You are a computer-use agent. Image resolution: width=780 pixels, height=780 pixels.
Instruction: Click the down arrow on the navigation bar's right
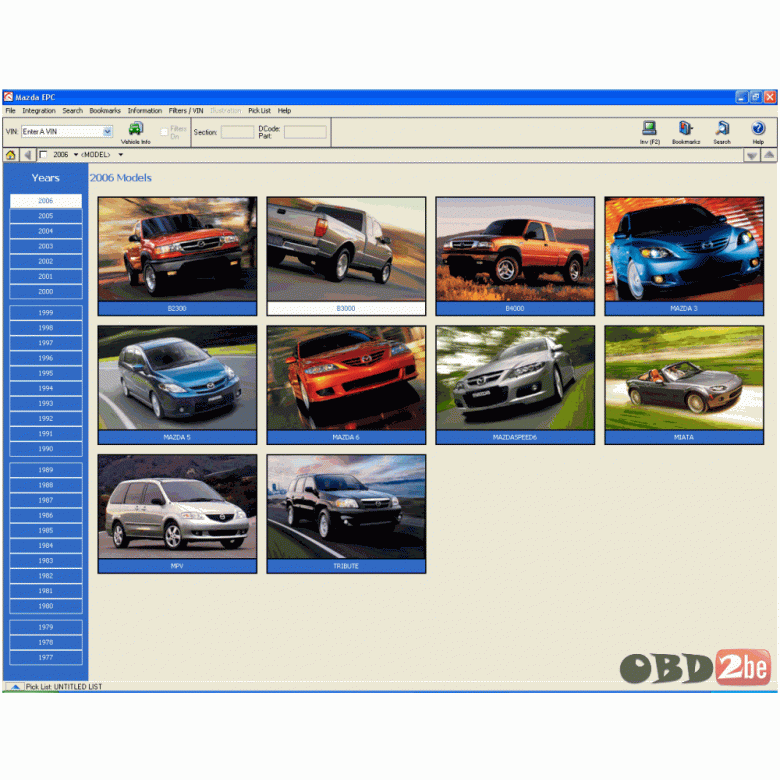click(x=752, y=156)
